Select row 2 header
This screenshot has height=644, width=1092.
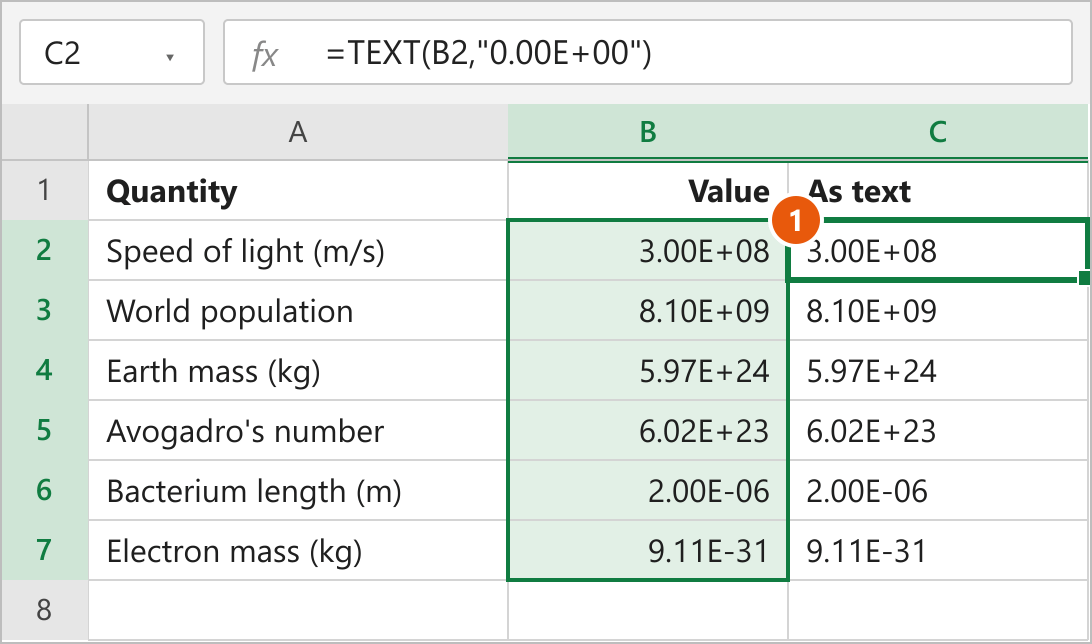click(x=45, y=251)
